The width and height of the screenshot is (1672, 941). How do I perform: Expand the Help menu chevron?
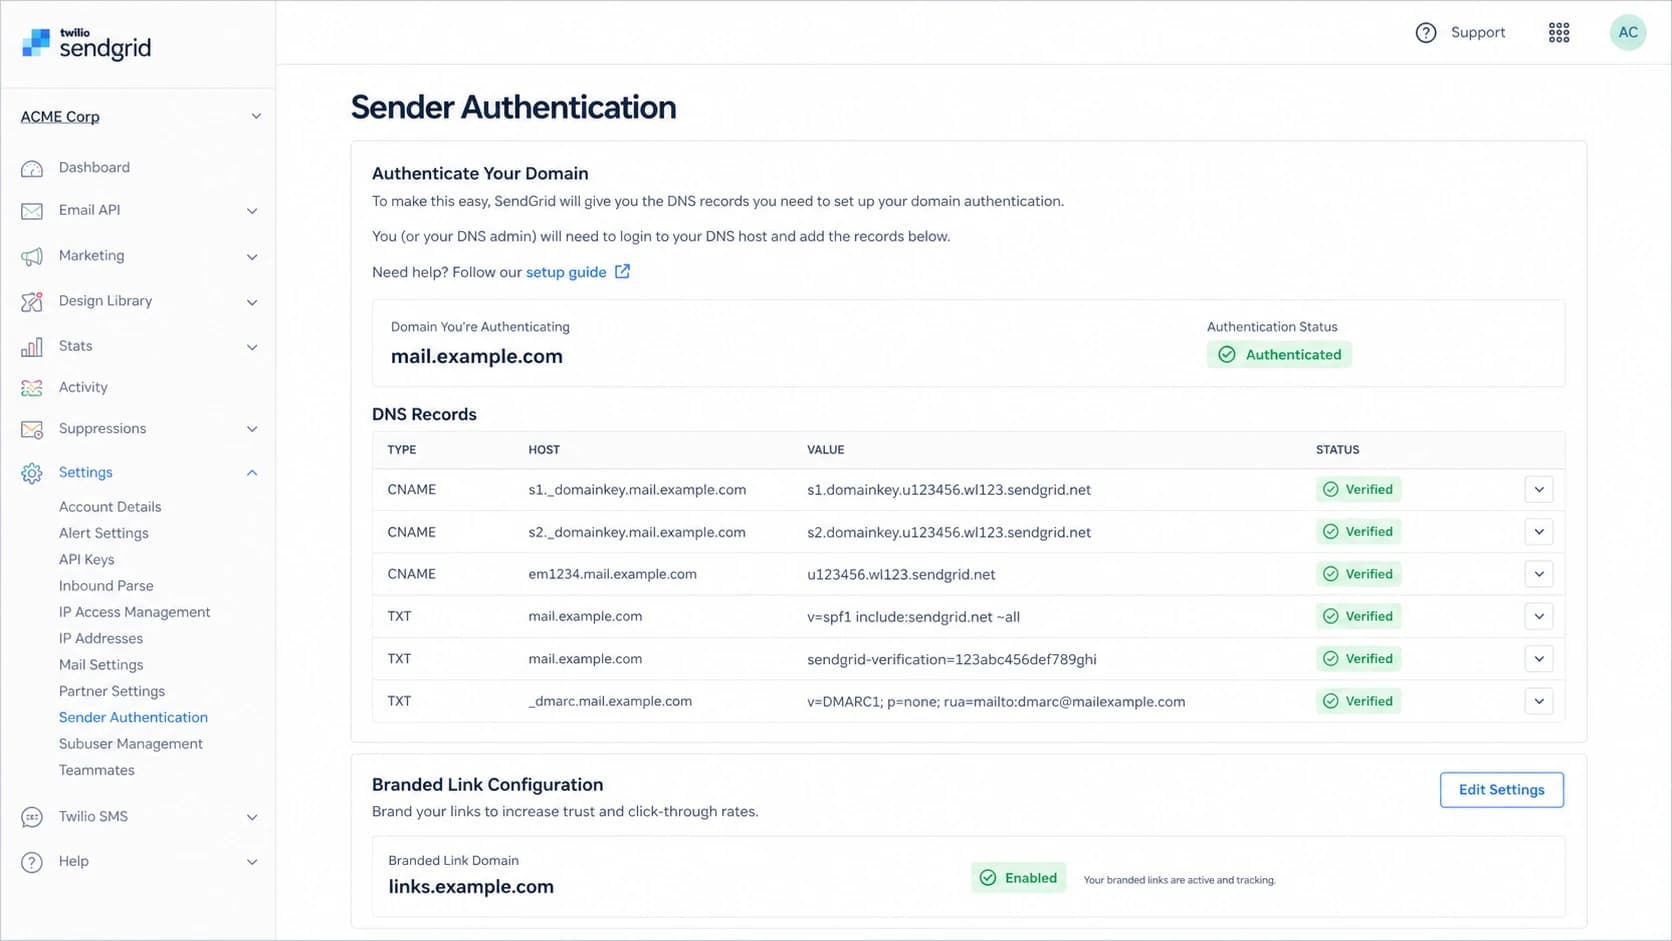coord(252,862)
